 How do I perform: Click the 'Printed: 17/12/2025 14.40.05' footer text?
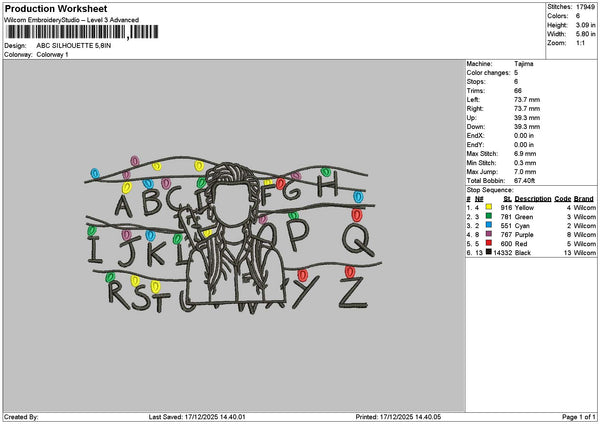[x=398, y=417]
